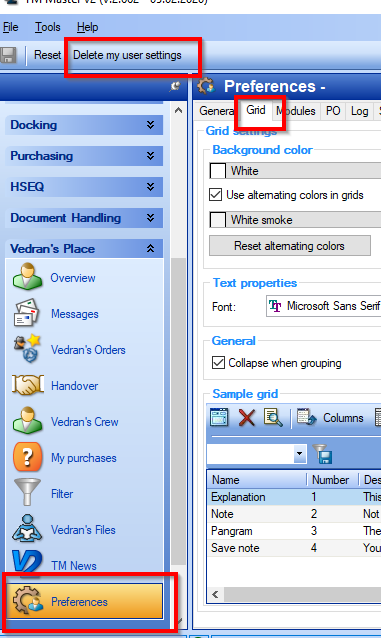Viewport: 381px width, 638px height.
Task: Switch to the Log tab
Action: [359, 111]
